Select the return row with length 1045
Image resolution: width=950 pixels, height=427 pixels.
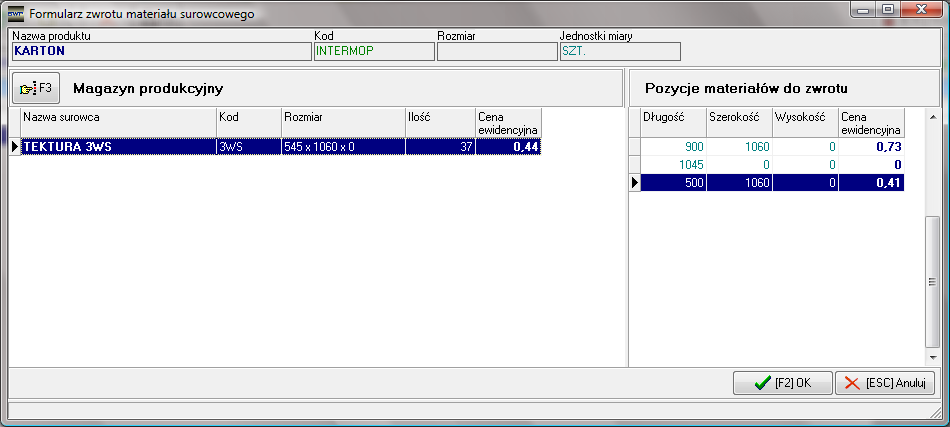click(x=770, y=164)
